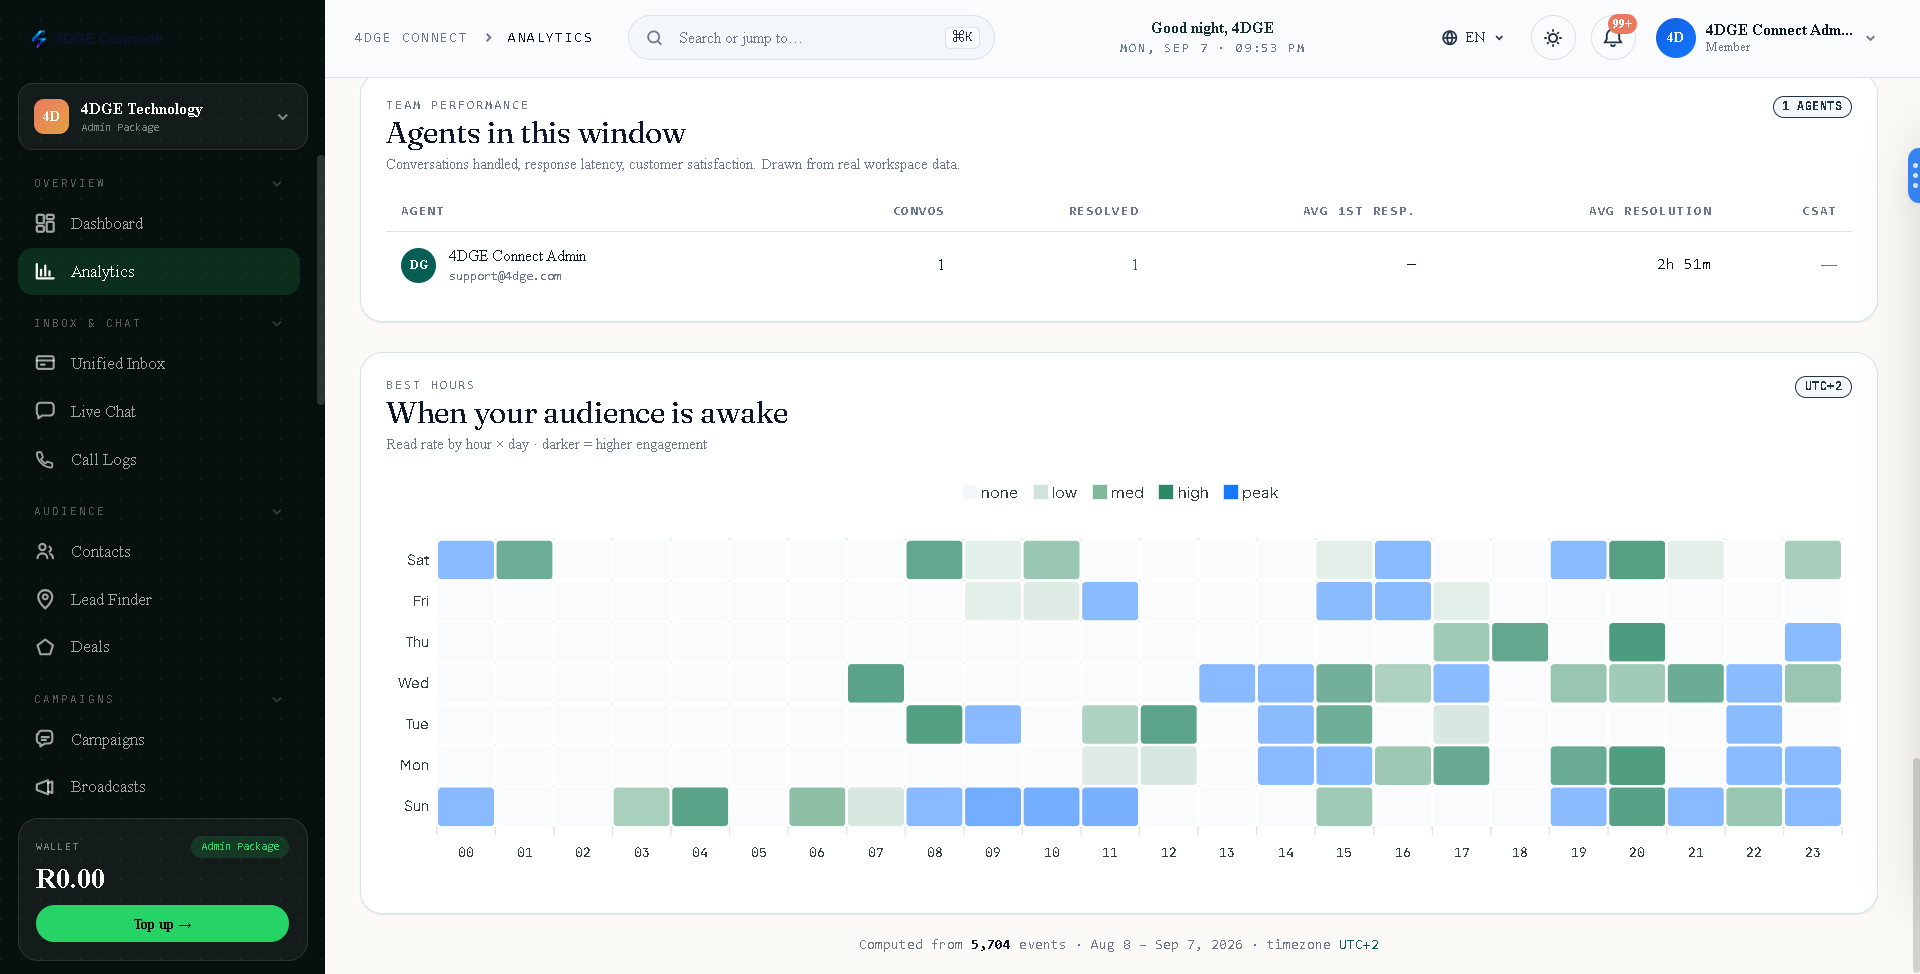Open the EN language dropdown
1920x974 pixels.
pyautogui.click(x=1473, y=38)
